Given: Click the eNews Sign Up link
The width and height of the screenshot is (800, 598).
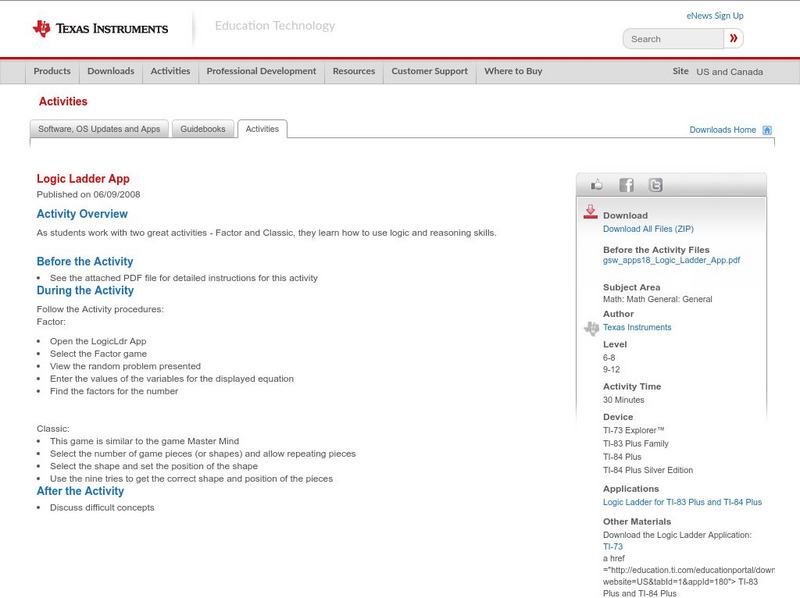Looking at the screenshot, I should pyautogui.click(x=714, y=16).
